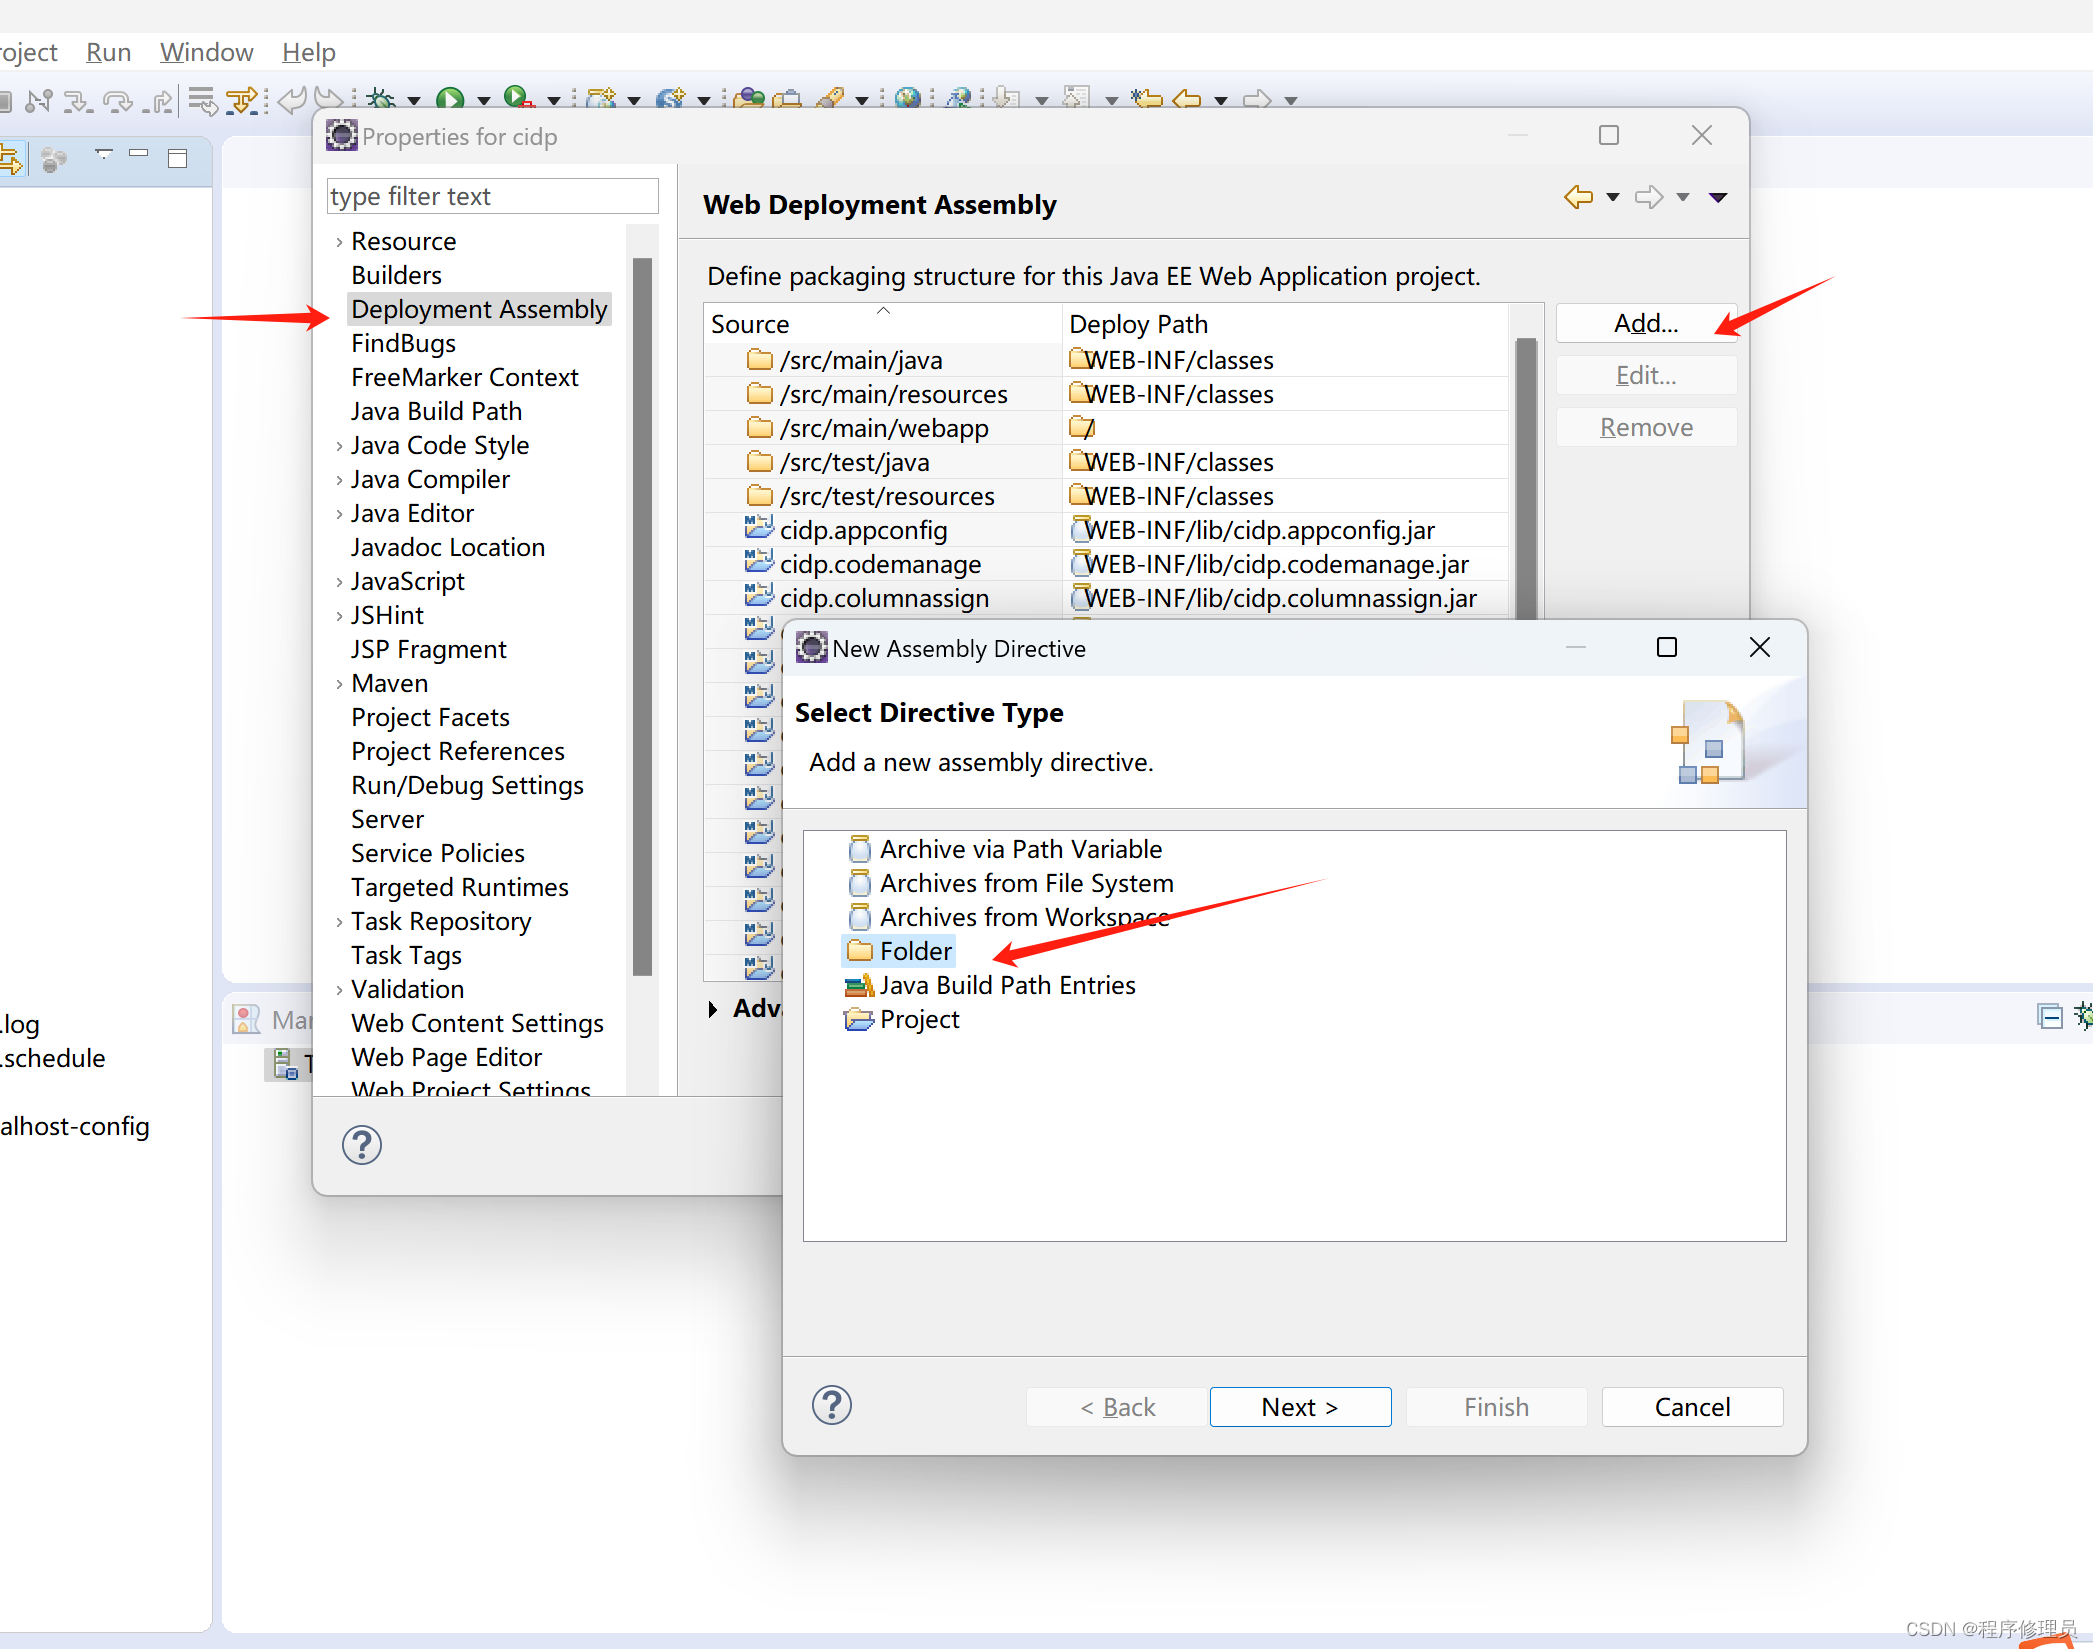Click the Last Edit Location toolbar icon
This screenshot has width=2093, height=1649.
click(1147, 98)
